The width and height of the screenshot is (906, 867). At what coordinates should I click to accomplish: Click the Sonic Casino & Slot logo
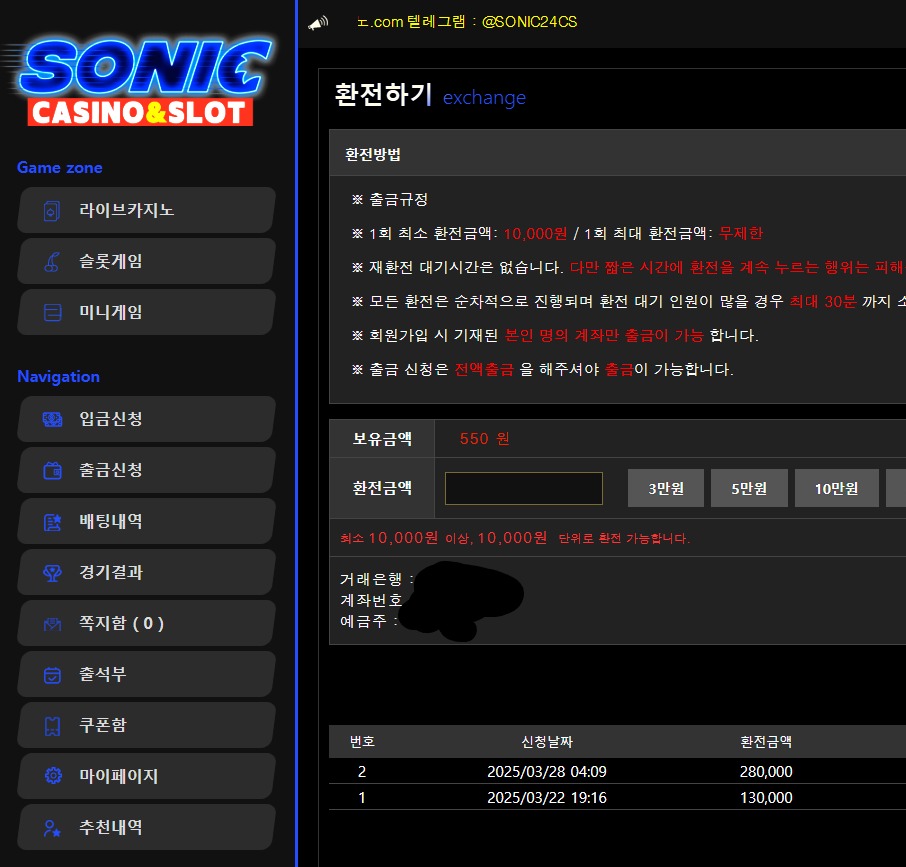[x=140, y=82]
